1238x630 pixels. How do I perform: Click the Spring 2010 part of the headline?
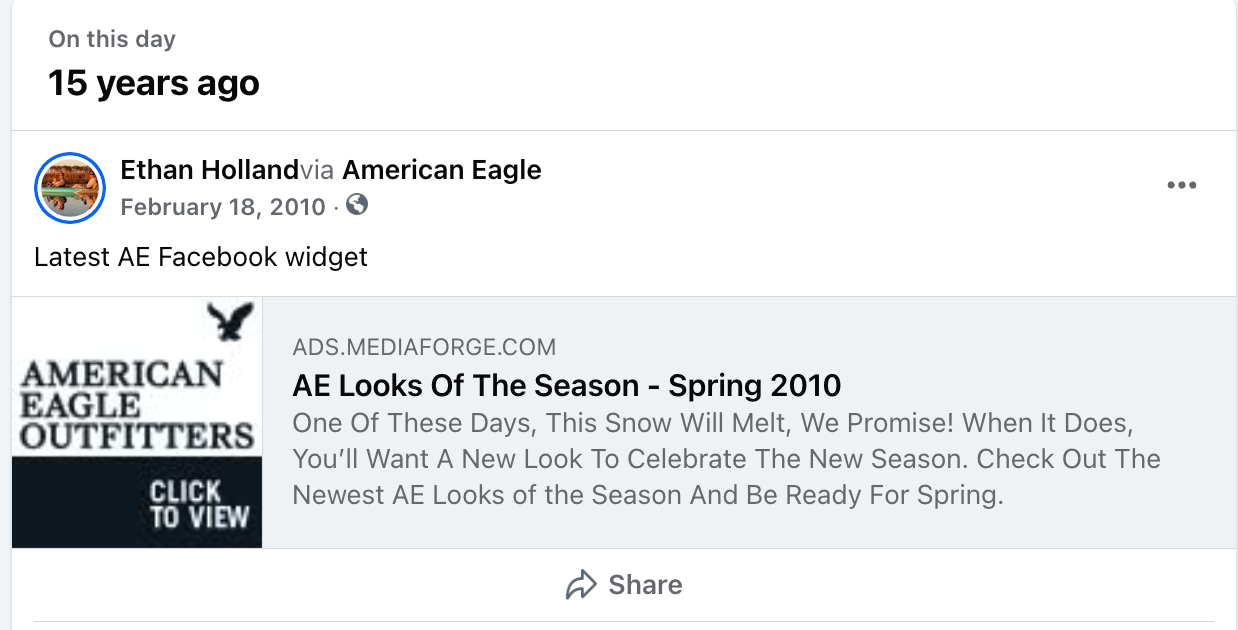(x=755, y=385)
